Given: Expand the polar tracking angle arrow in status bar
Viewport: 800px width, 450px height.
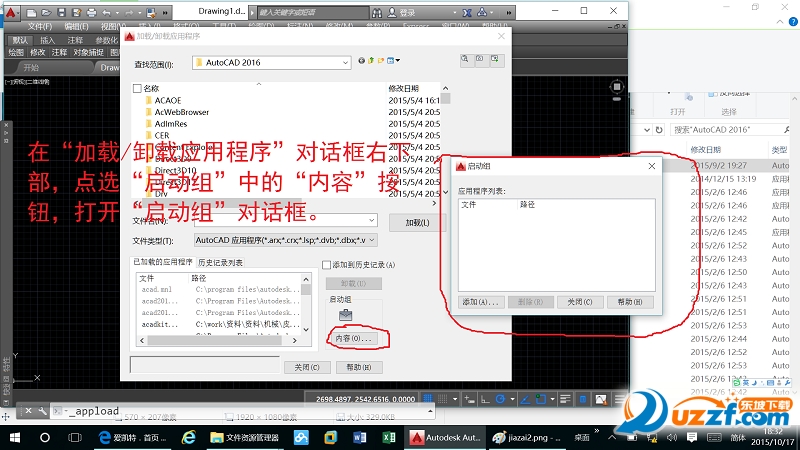Looking at the screenshot, I should (512, 399).
